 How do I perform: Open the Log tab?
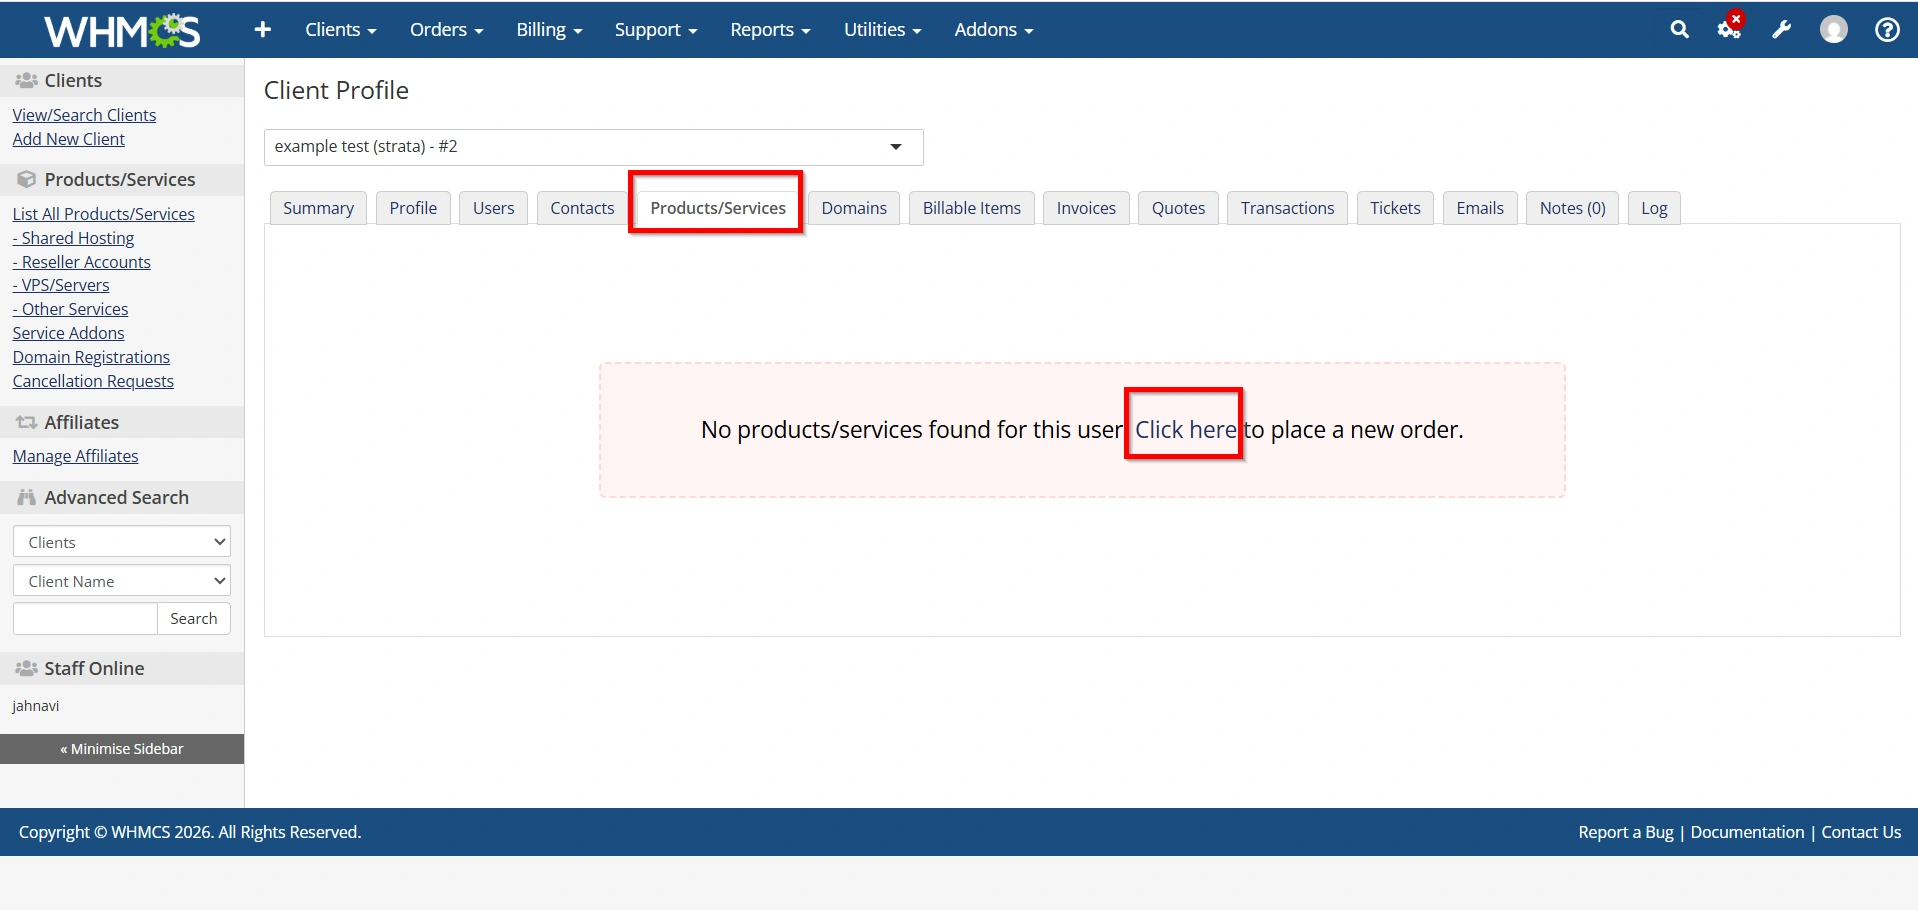pos(1654,208)
